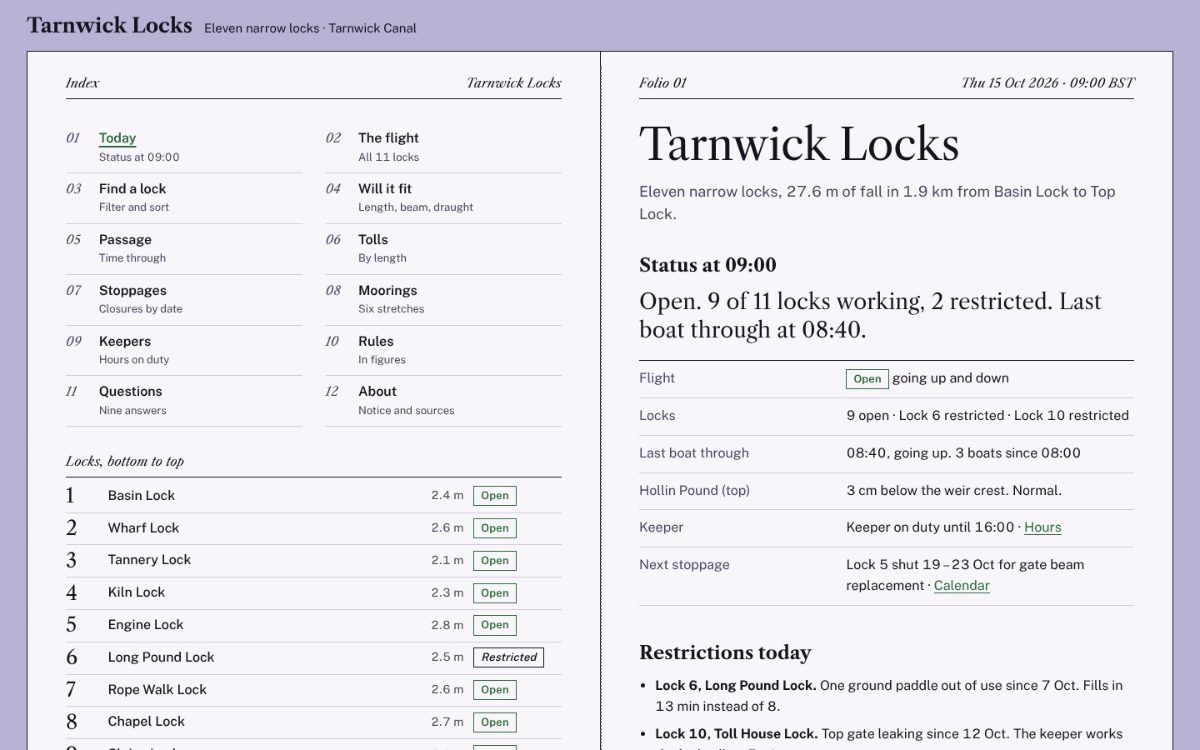Click the Status at 09:00 heading
This screenshot has height=750, width=1200.
[x=708, y=265]
